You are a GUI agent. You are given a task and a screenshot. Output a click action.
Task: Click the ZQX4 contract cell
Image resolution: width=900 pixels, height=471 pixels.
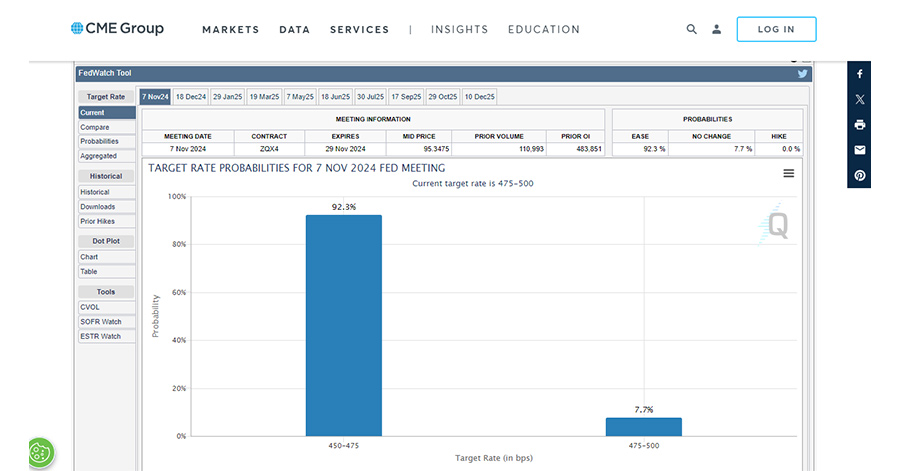point(269,149)
